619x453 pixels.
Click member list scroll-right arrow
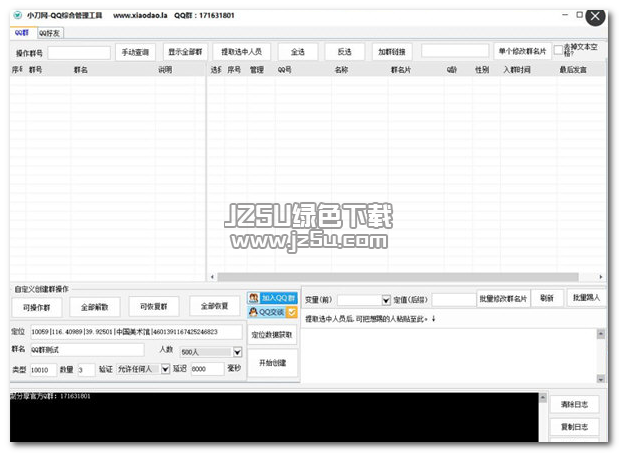point(601,277)
